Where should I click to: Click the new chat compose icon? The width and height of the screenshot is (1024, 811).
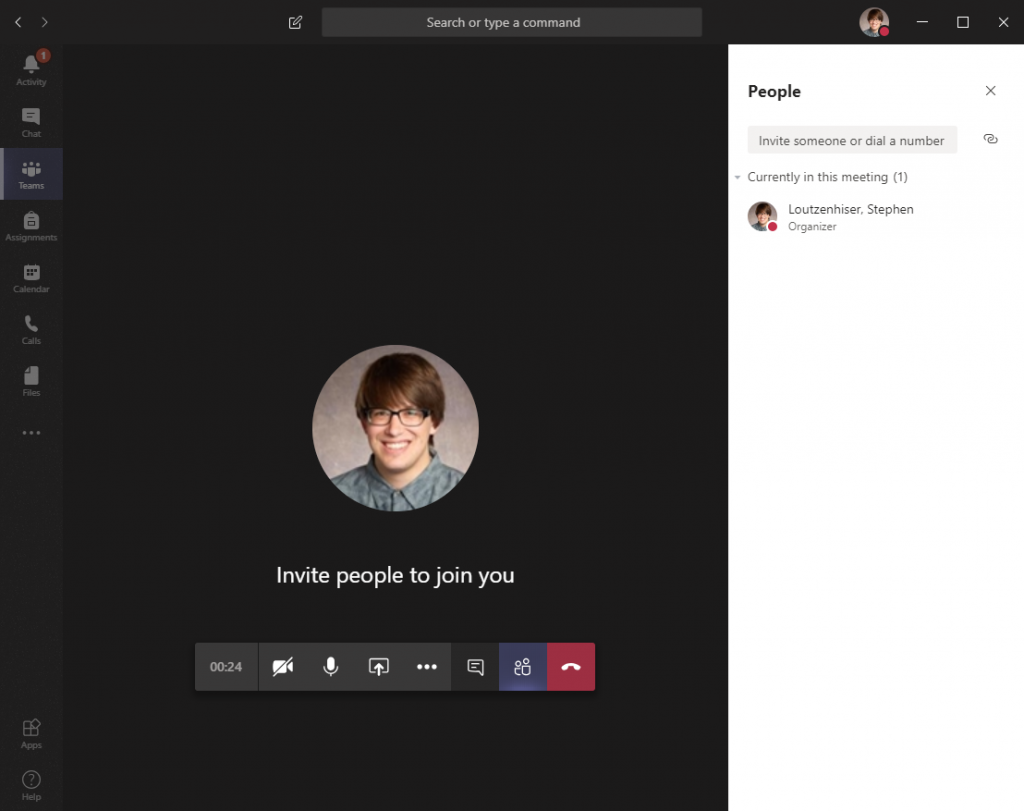point(295,22)
